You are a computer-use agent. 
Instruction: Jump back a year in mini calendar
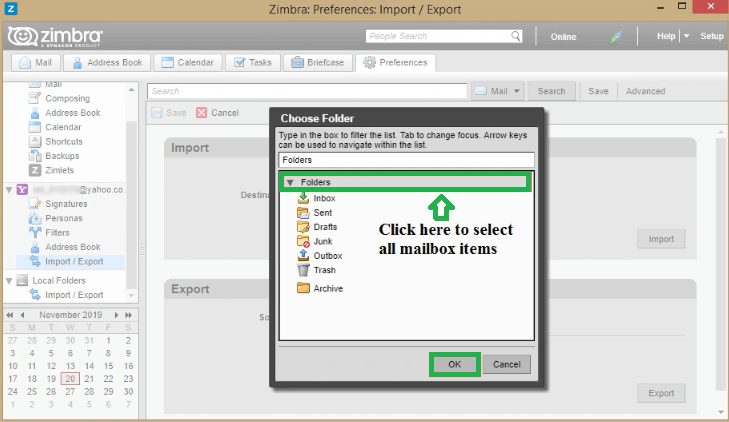point(10,315)
